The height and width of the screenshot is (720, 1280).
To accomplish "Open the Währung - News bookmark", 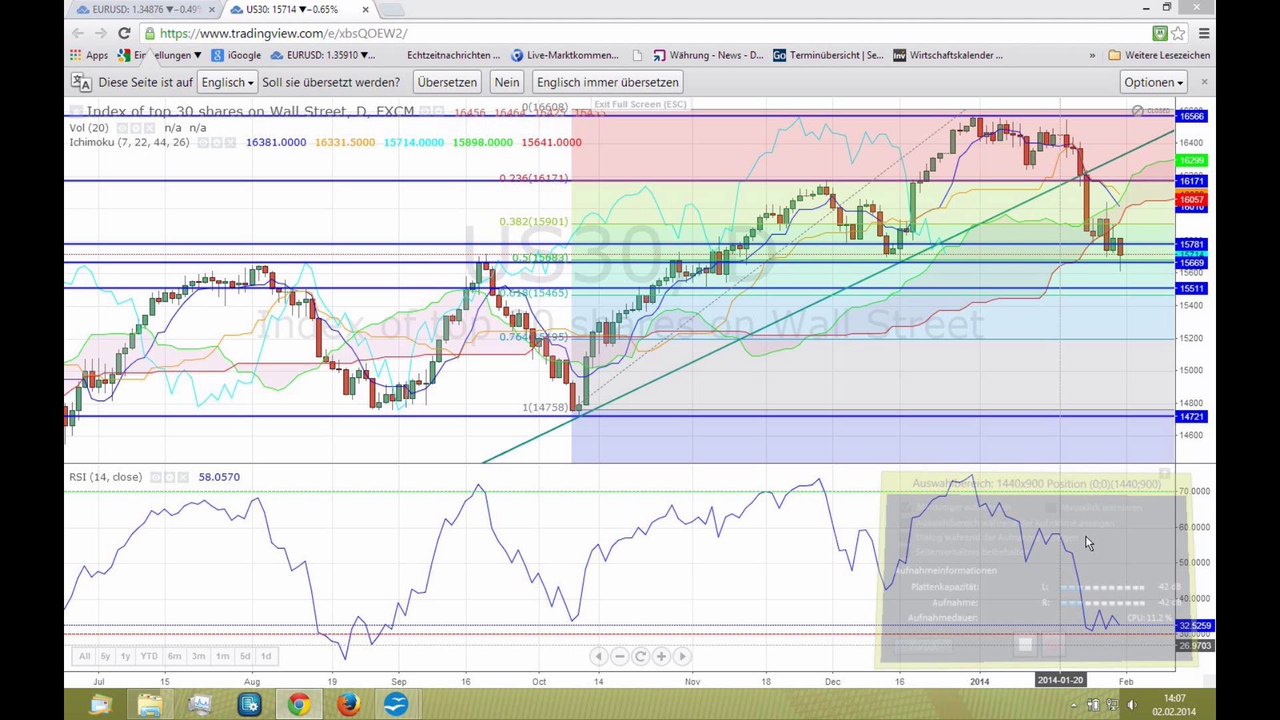I will (708, 55).
